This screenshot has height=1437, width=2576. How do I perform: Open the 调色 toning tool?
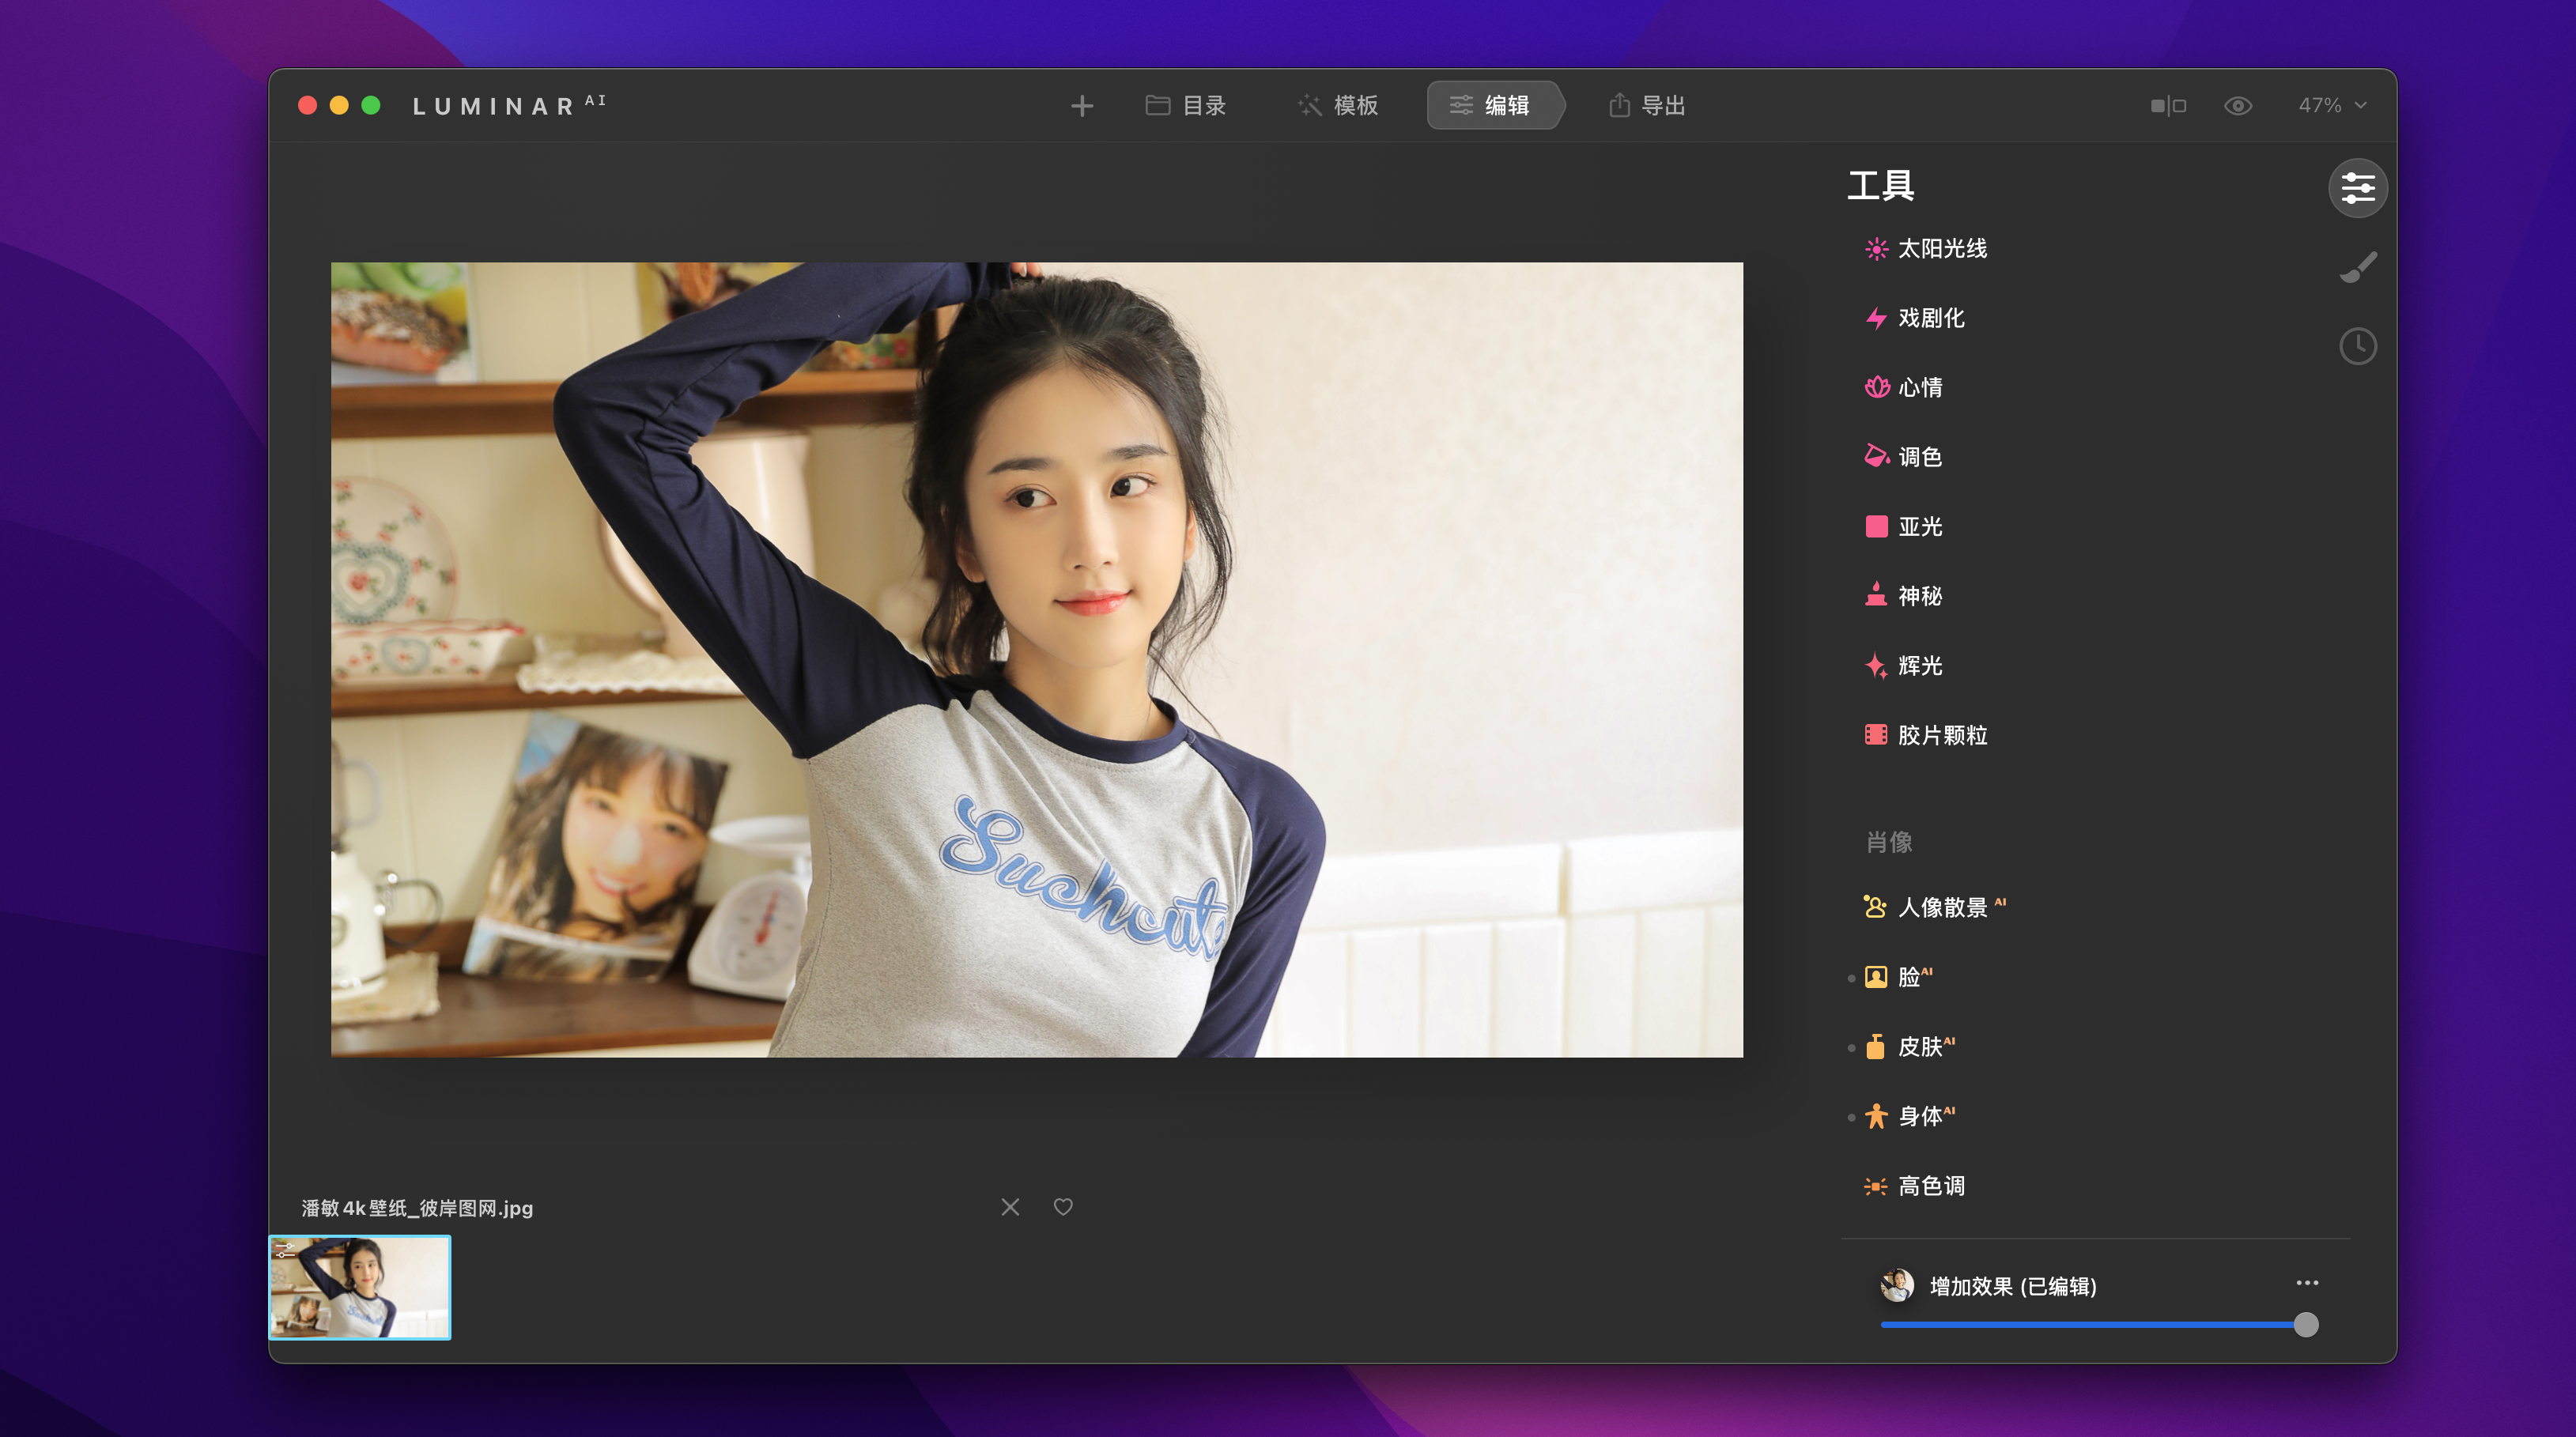pos(1919,457)
